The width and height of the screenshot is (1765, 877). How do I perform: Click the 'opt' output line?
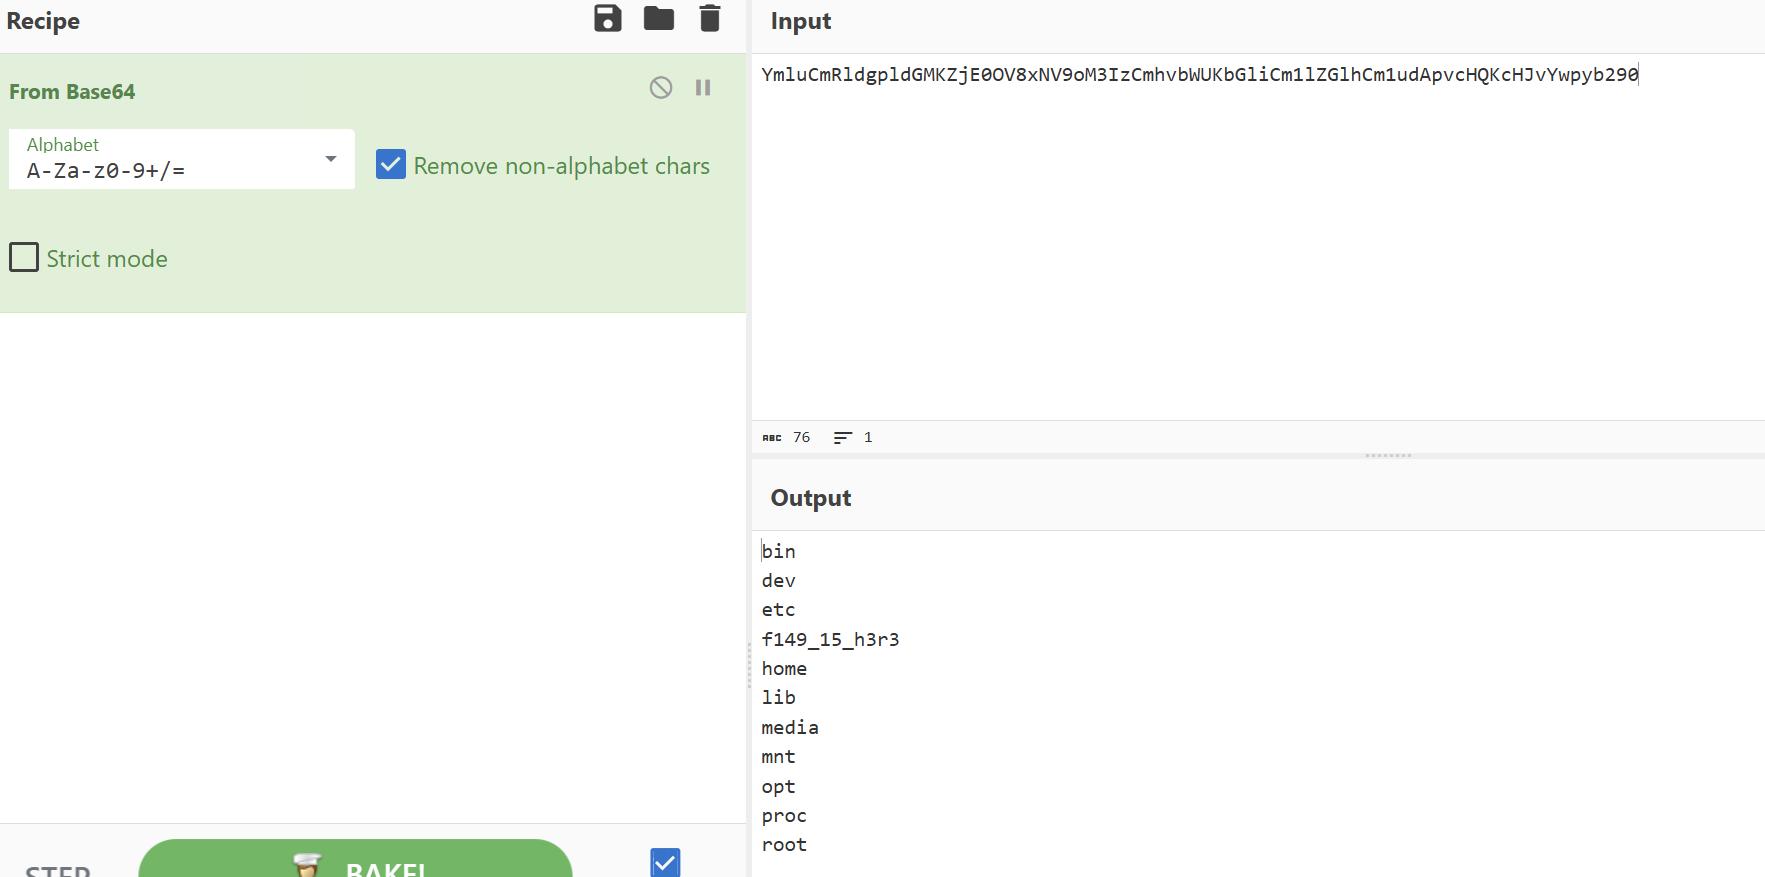click(x=779, y=787)
